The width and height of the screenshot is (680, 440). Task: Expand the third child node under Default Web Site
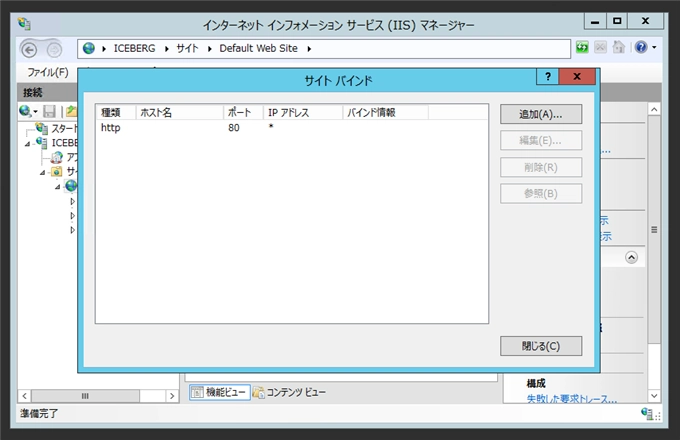click(x=72, y=230)
